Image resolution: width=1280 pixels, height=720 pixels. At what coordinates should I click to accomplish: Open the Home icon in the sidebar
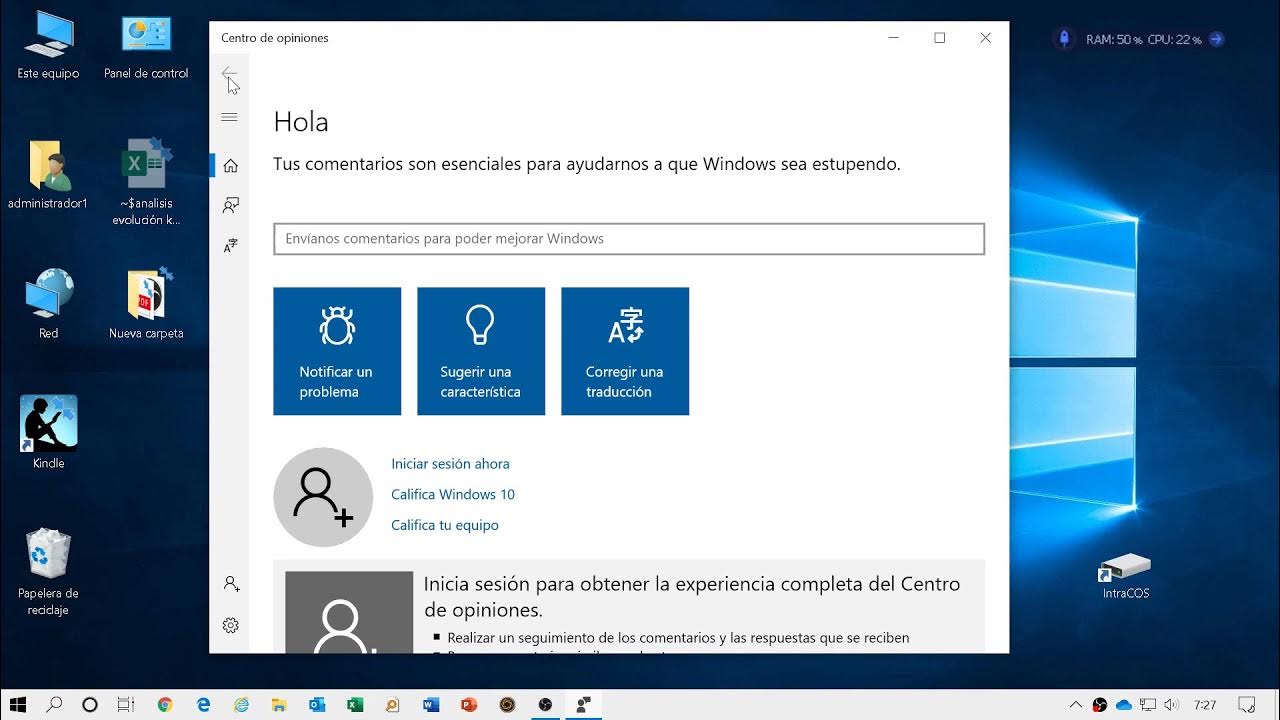click(x=230, y=167)
